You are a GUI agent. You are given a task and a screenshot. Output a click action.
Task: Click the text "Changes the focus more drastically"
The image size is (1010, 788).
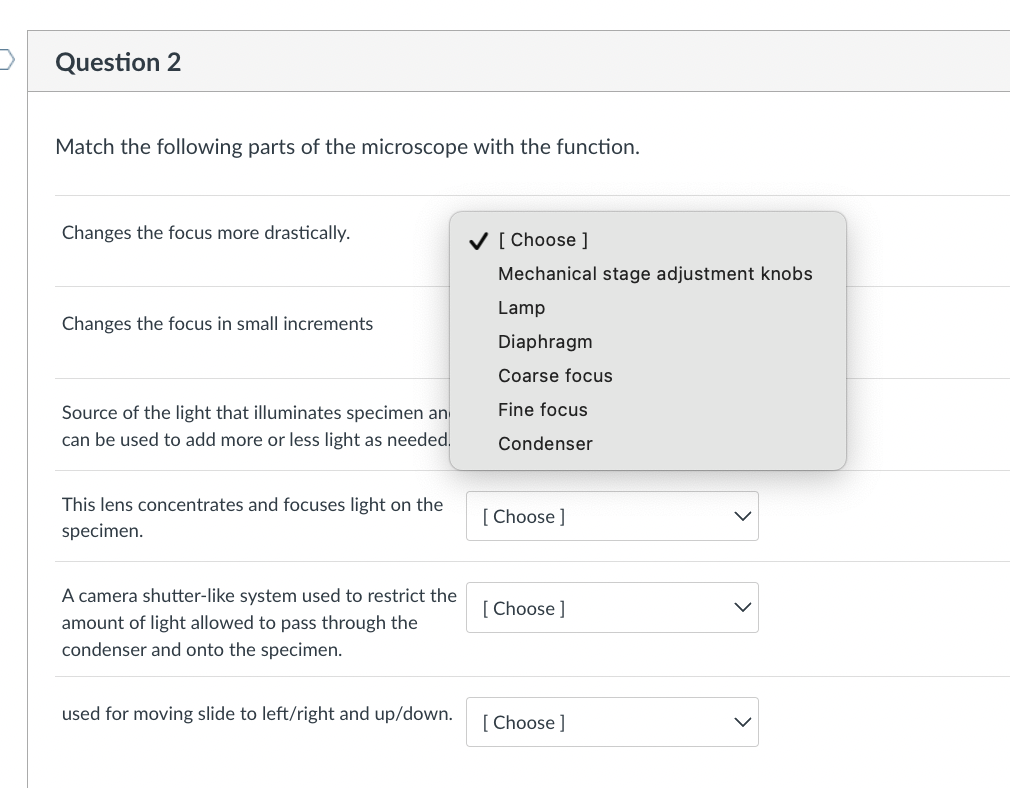(205, 232)
